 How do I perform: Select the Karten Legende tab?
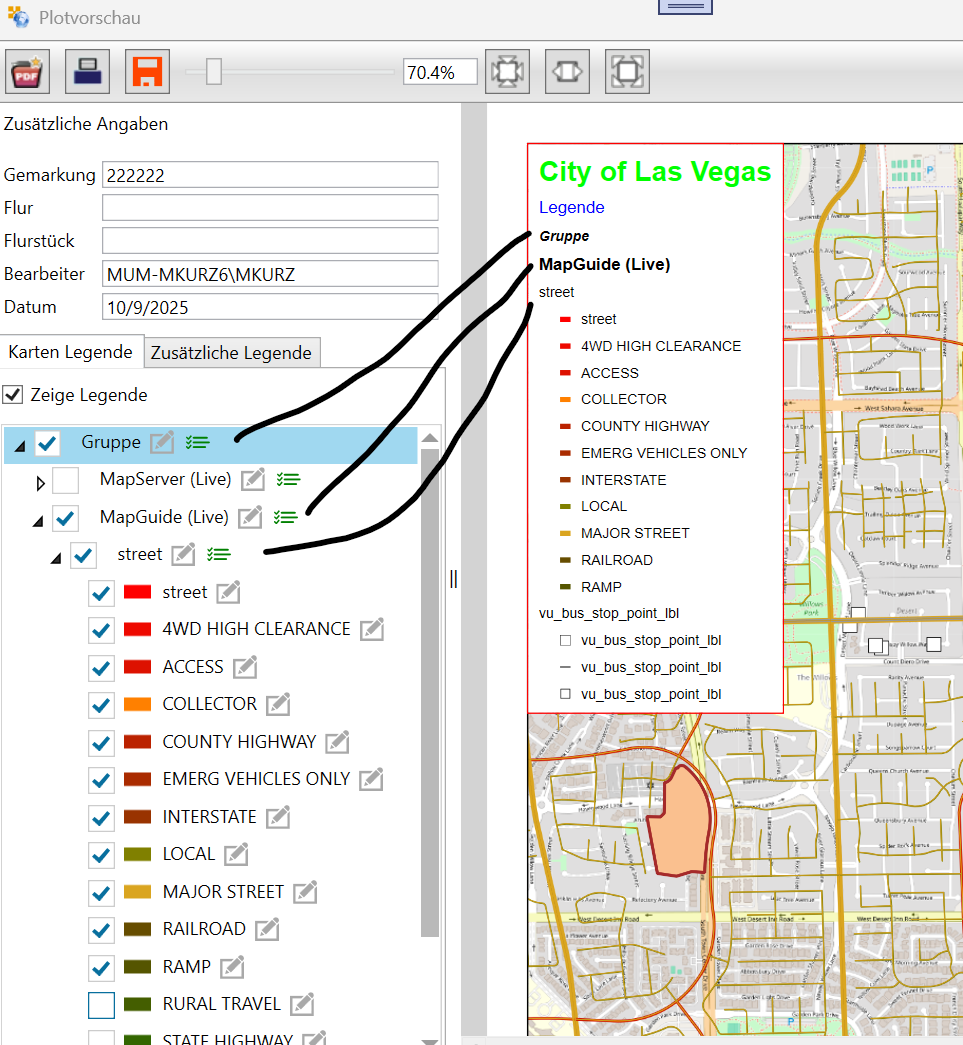pos(71,352)
